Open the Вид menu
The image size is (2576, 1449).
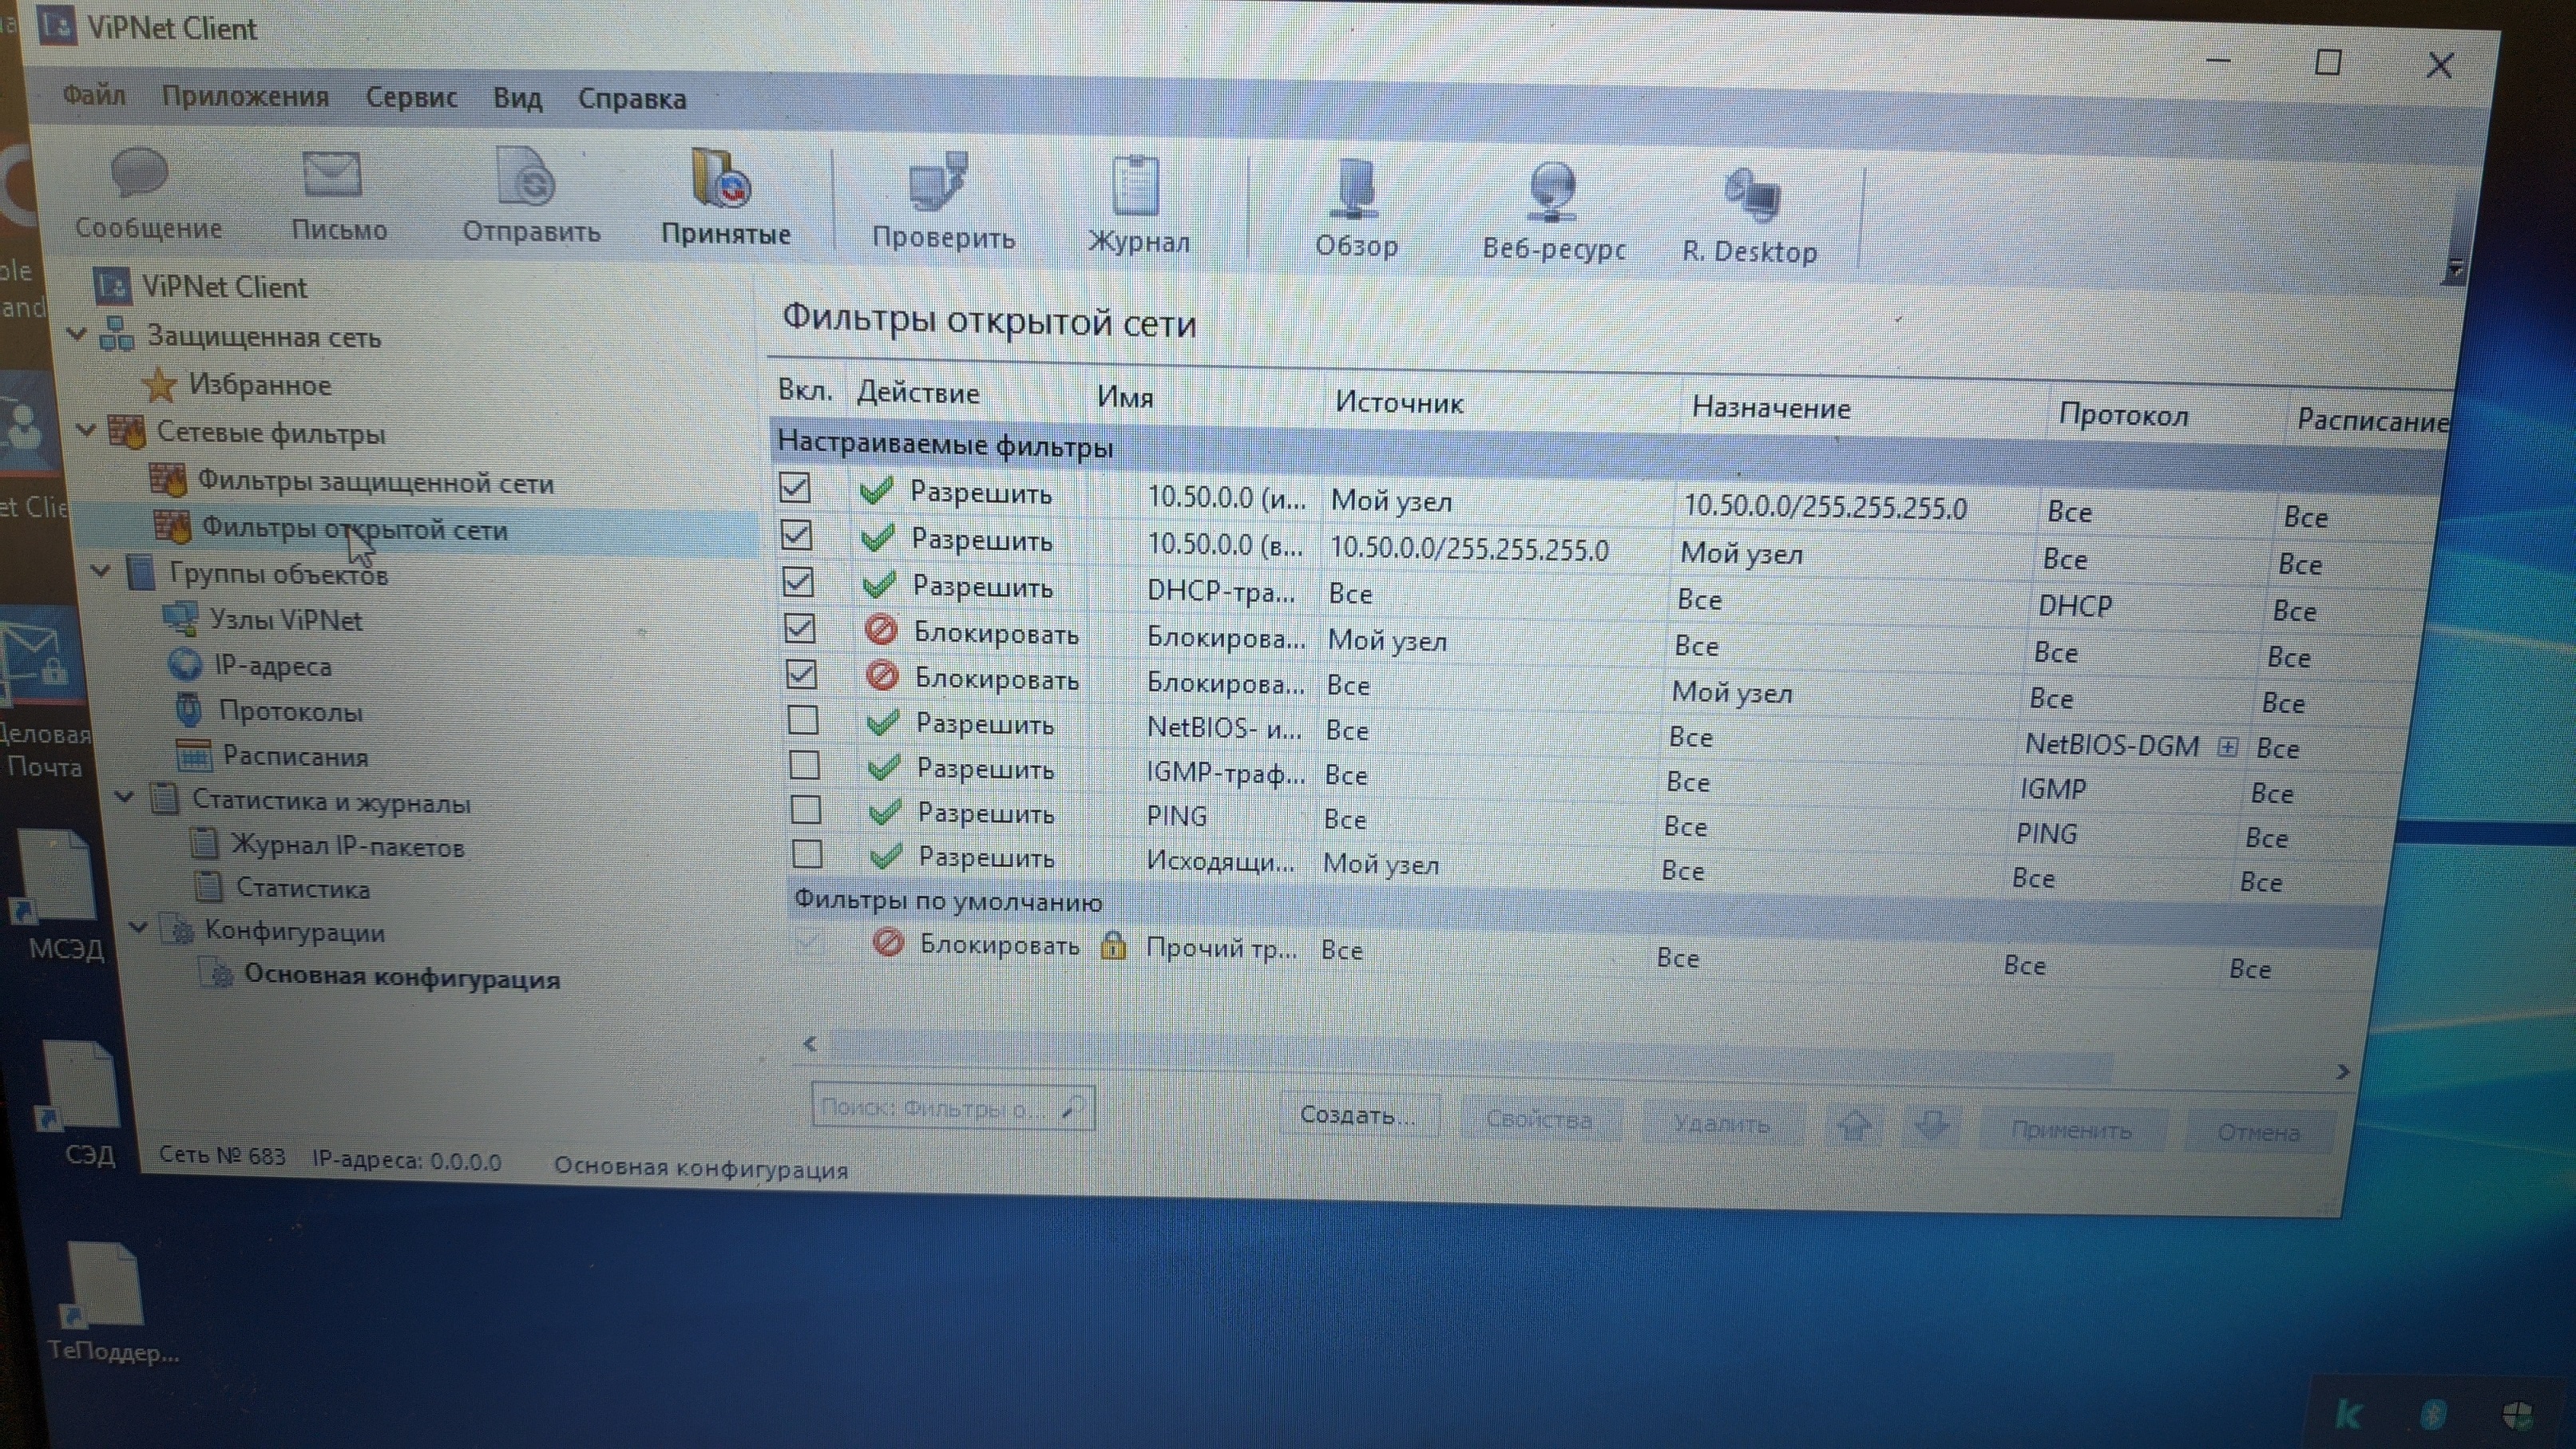click(x=517, y=98)
